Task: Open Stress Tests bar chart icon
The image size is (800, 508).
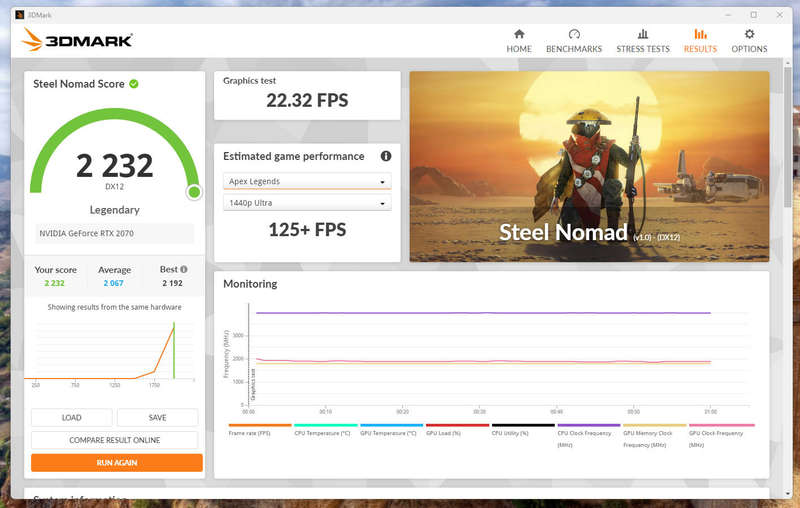Action: [x=643, y=34]
